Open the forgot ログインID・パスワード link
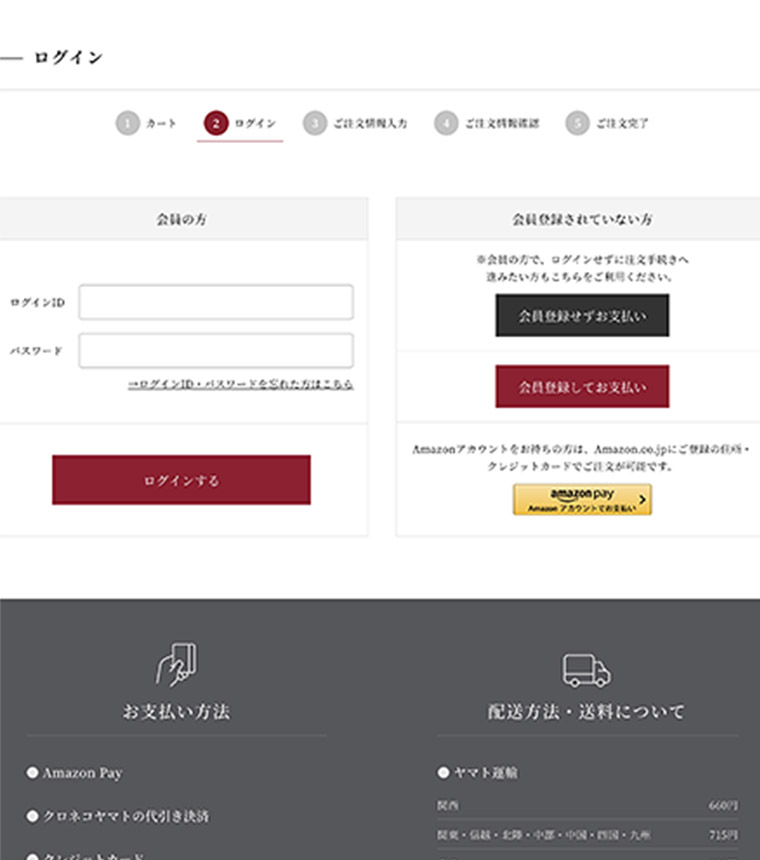The image size is (760, 860). [240, 384]
